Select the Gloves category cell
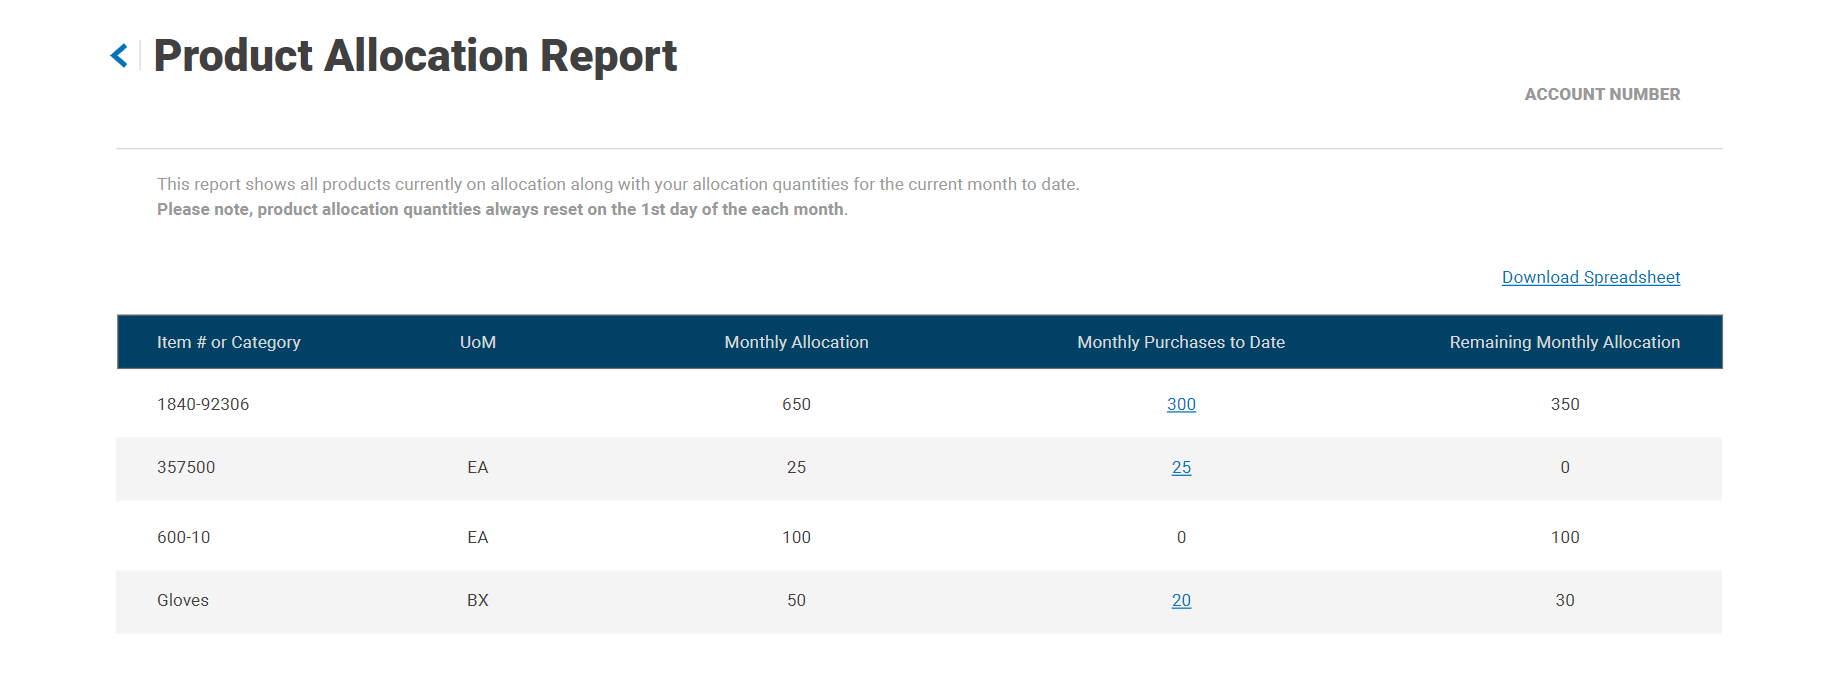 183,600
